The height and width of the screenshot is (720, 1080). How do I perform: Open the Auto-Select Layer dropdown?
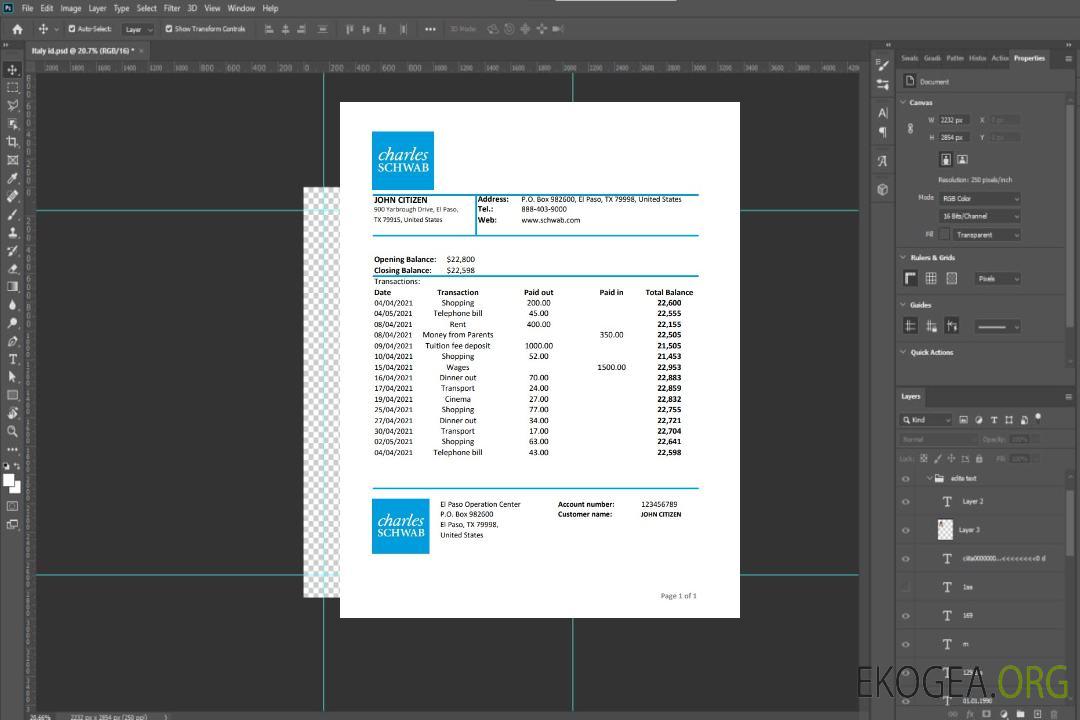coord(138,29)
